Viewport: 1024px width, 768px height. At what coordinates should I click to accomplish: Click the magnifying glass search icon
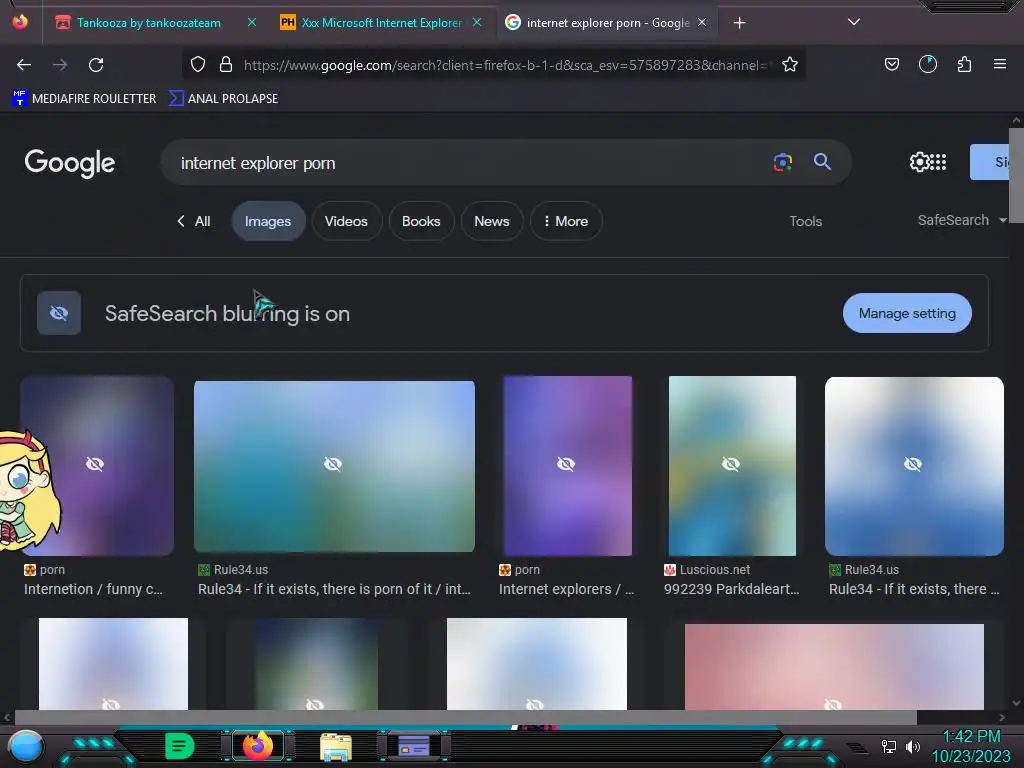[x=822, y=162]
